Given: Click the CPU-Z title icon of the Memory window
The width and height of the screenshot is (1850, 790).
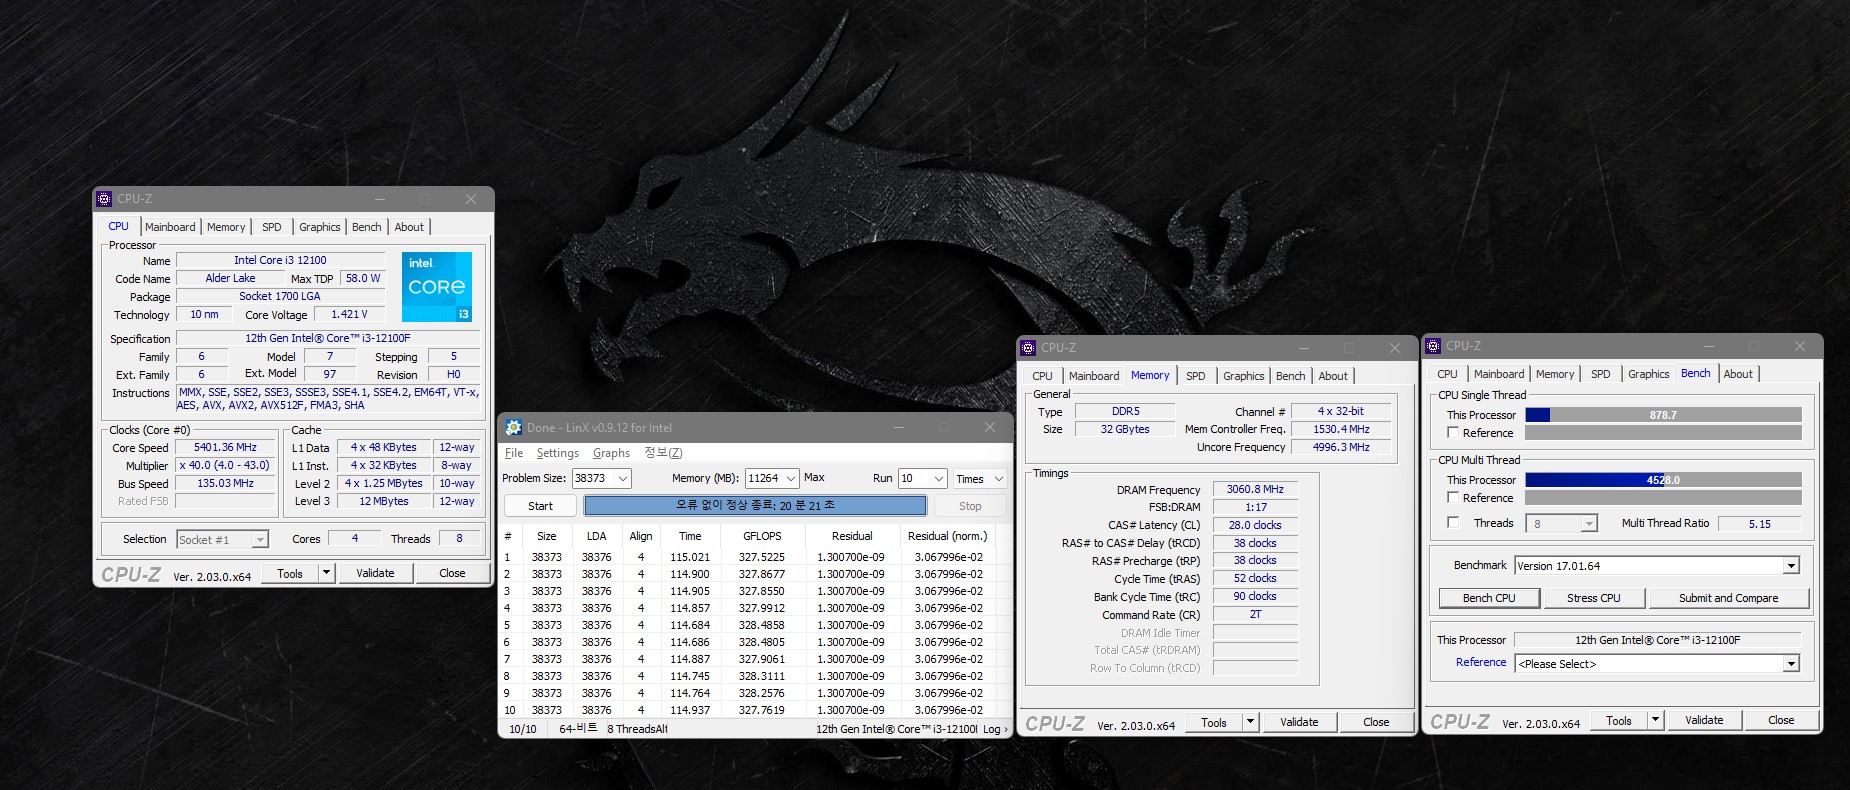Looking at the screenshot, I should pos(1028,348).
